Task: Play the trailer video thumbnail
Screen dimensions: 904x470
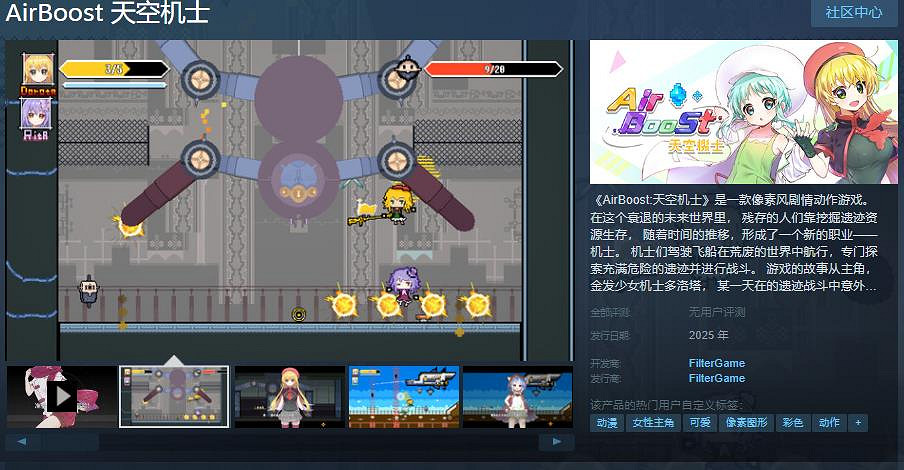Action: click(x=62, y=397)
